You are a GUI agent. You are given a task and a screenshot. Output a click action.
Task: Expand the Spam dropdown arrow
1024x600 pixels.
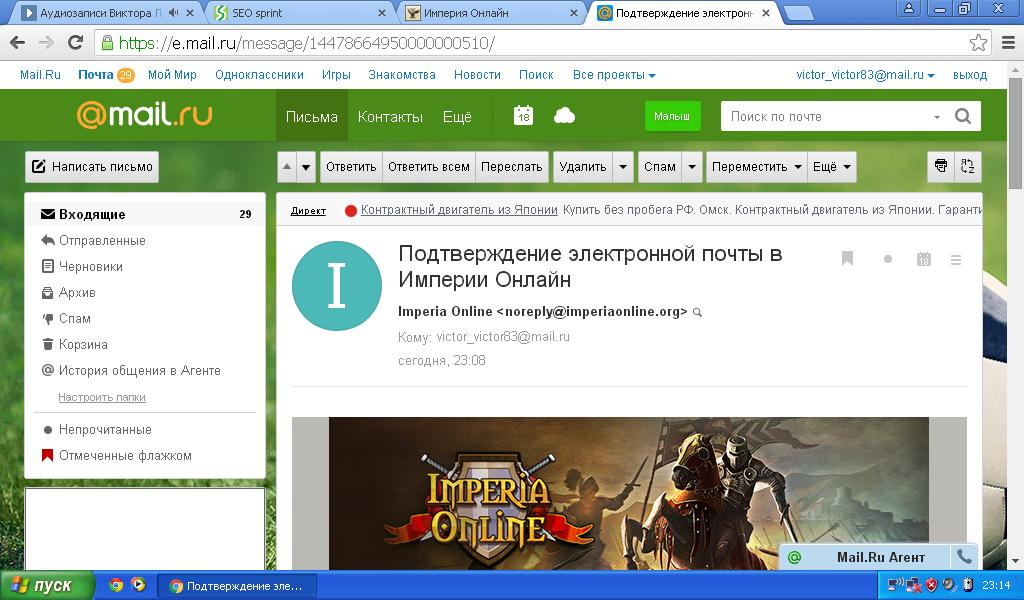coord(692,166)
